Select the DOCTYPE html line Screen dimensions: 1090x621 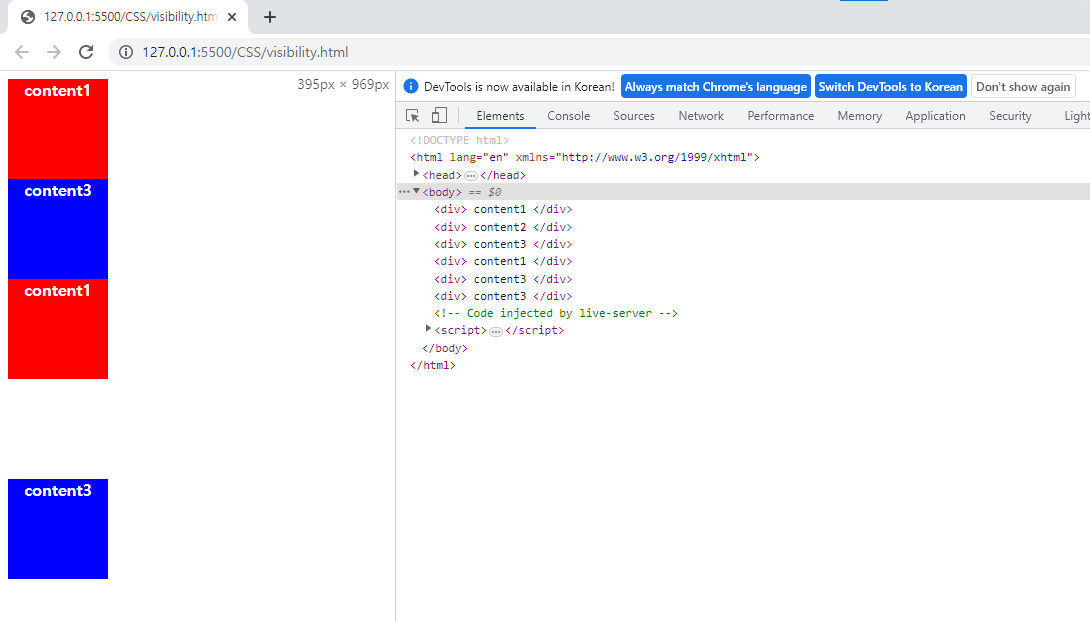click(x=459, y=140)
